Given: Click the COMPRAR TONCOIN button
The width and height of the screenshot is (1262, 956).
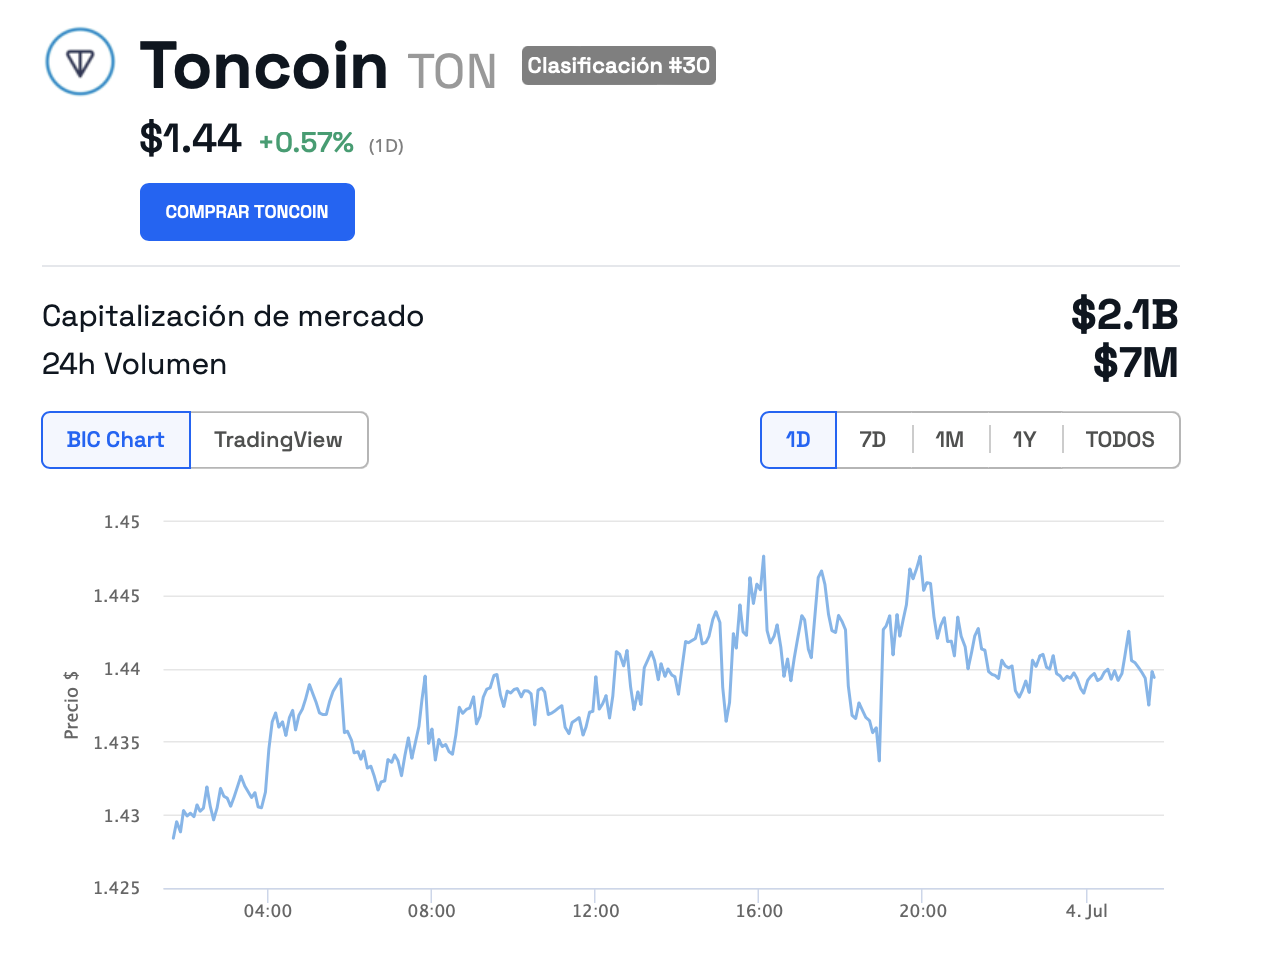Looking at the screenshot, I should (x=247, y=212).
